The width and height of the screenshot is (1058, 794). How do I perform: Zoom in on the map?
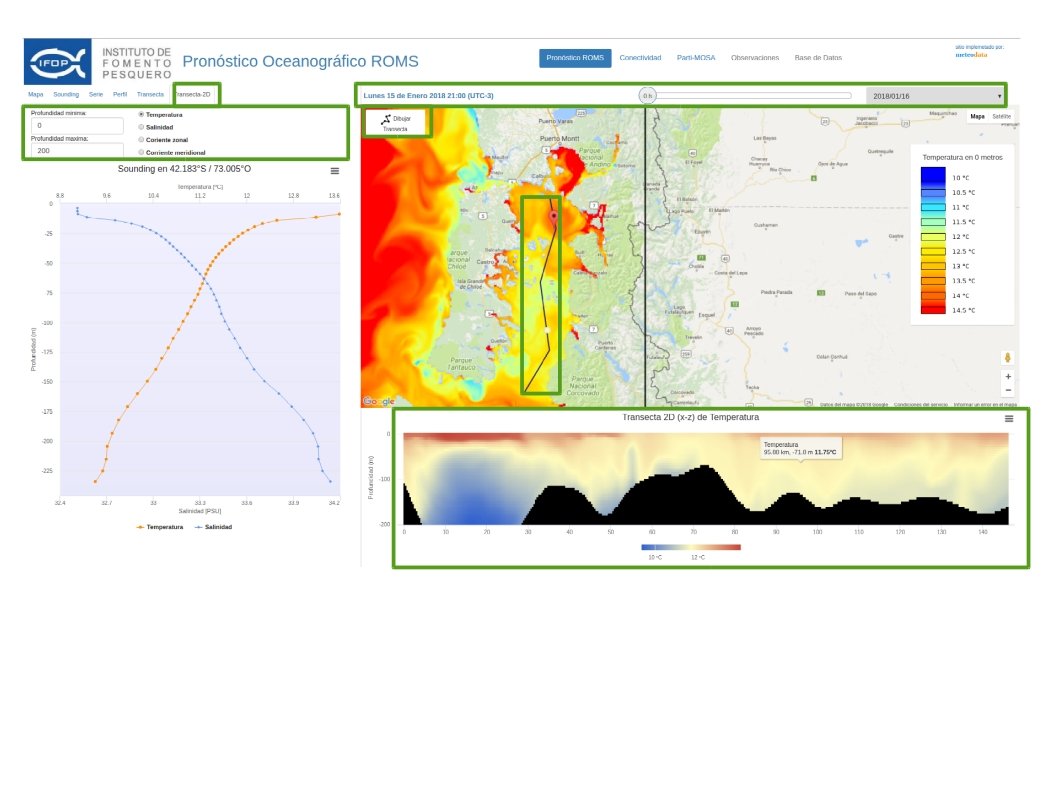1007,376
